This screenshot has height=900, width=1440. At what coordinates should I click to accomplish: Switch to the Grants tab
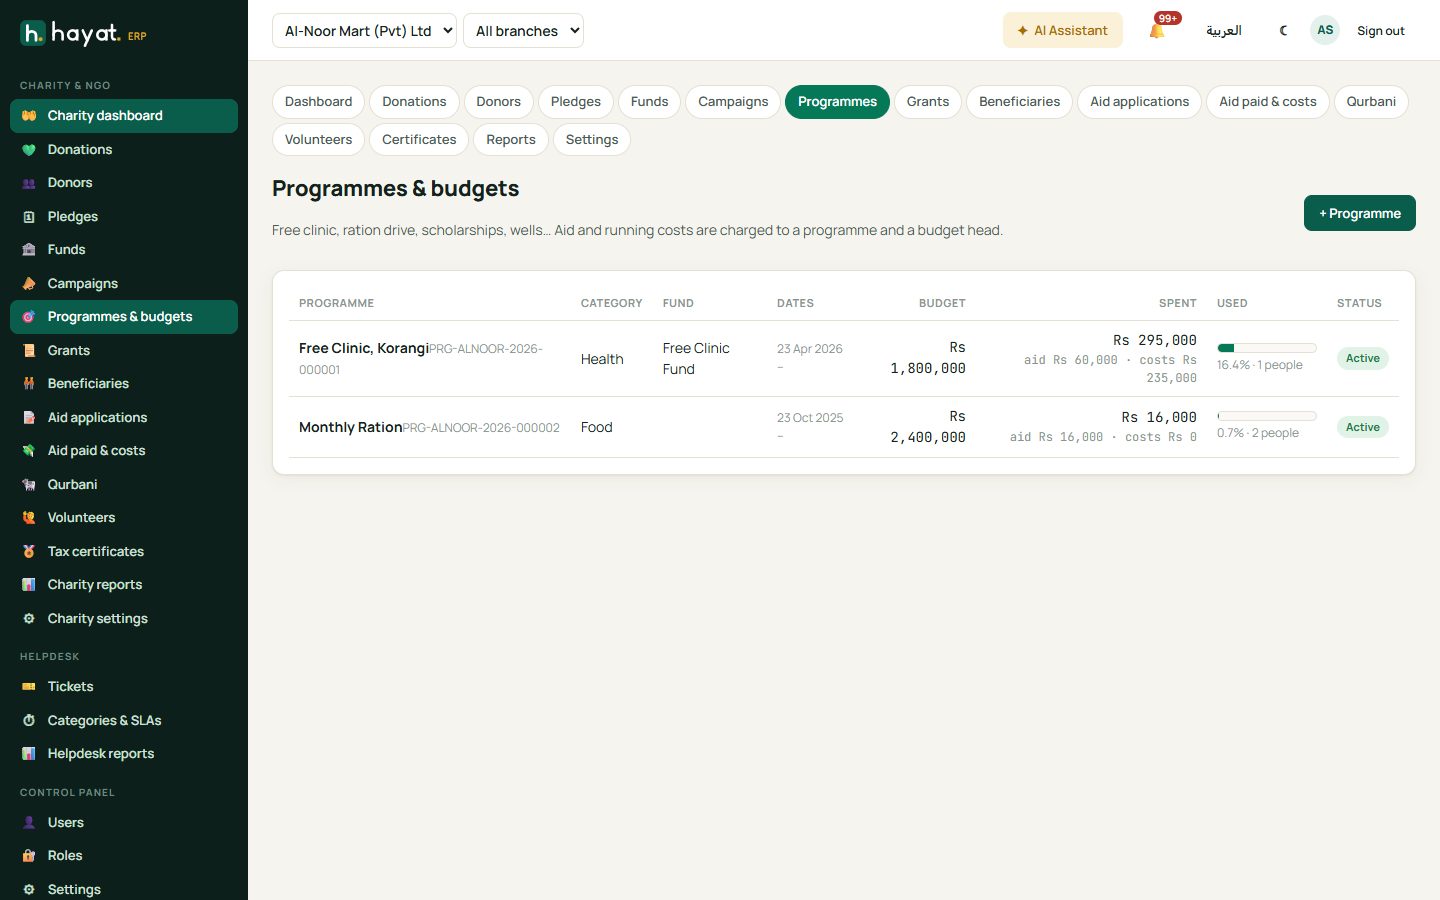(928, 102)
